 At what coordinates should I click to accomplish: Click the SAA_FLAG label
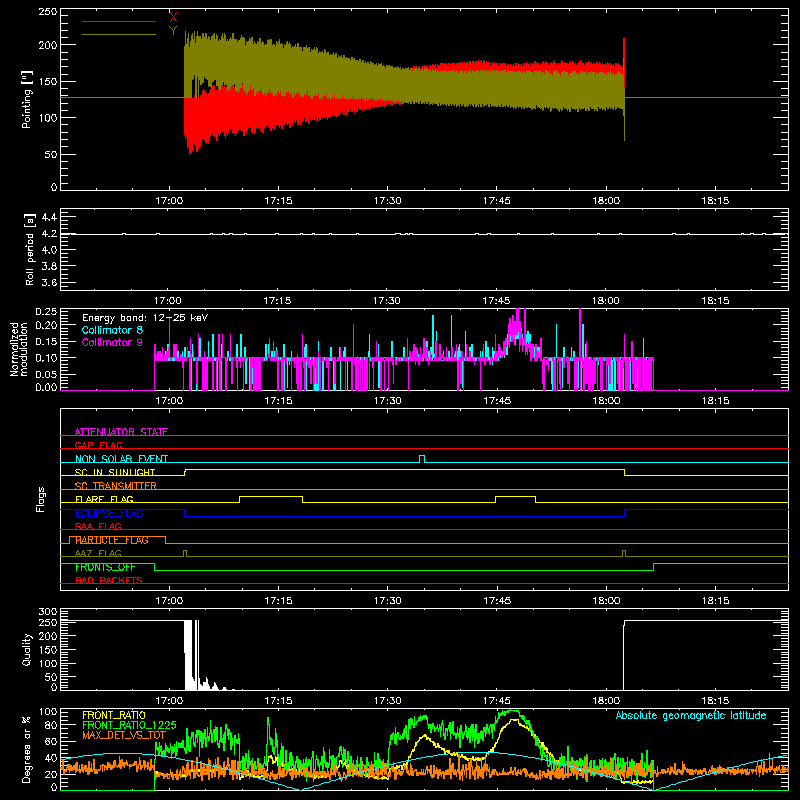[98, 526]
